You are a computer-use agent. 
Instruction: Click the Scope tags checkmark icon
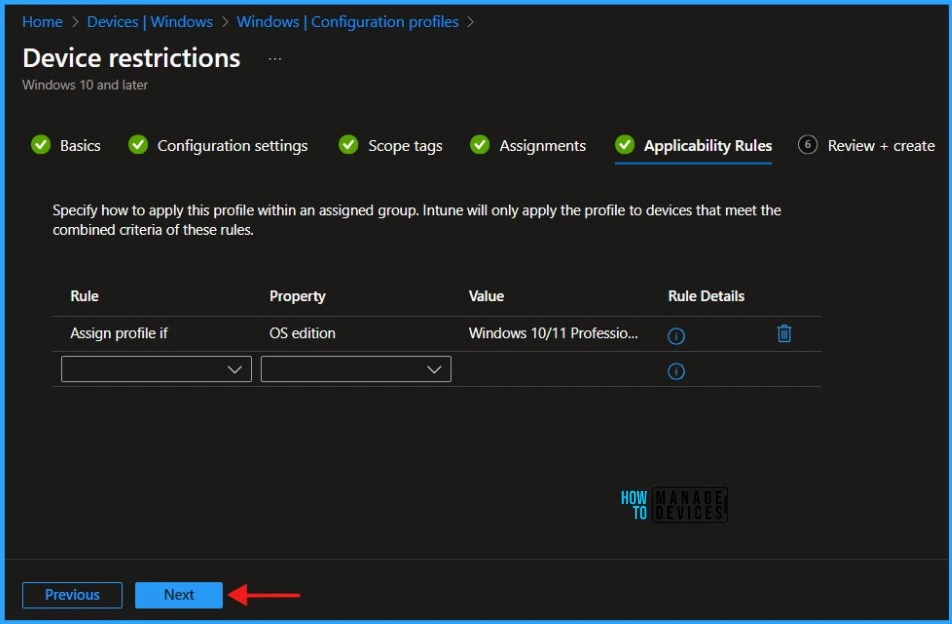tap(348, 144)
